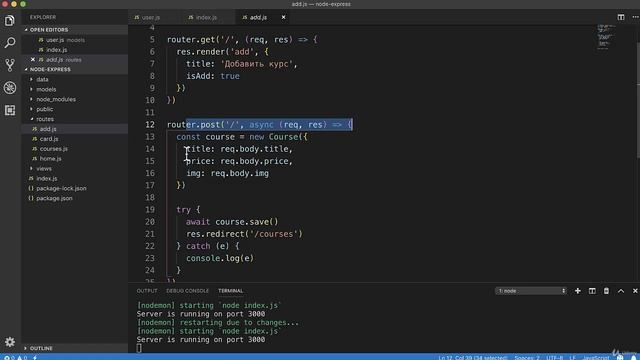Open the notifications bell in status bar
The height and width of the screenshot is (360, 640).
[634, 357]
